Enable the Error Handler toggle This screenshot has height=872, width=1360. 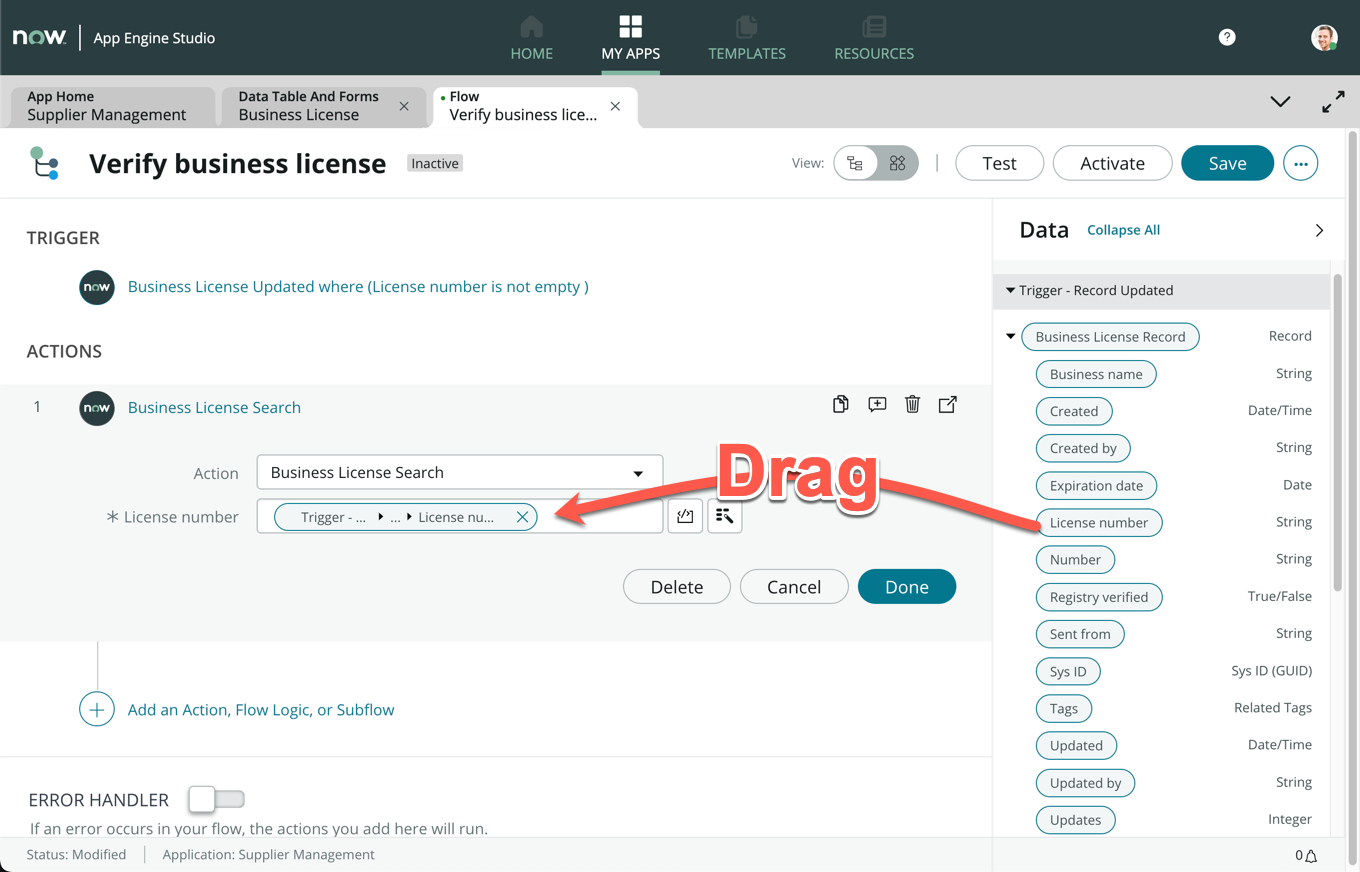tap(216, 799)
